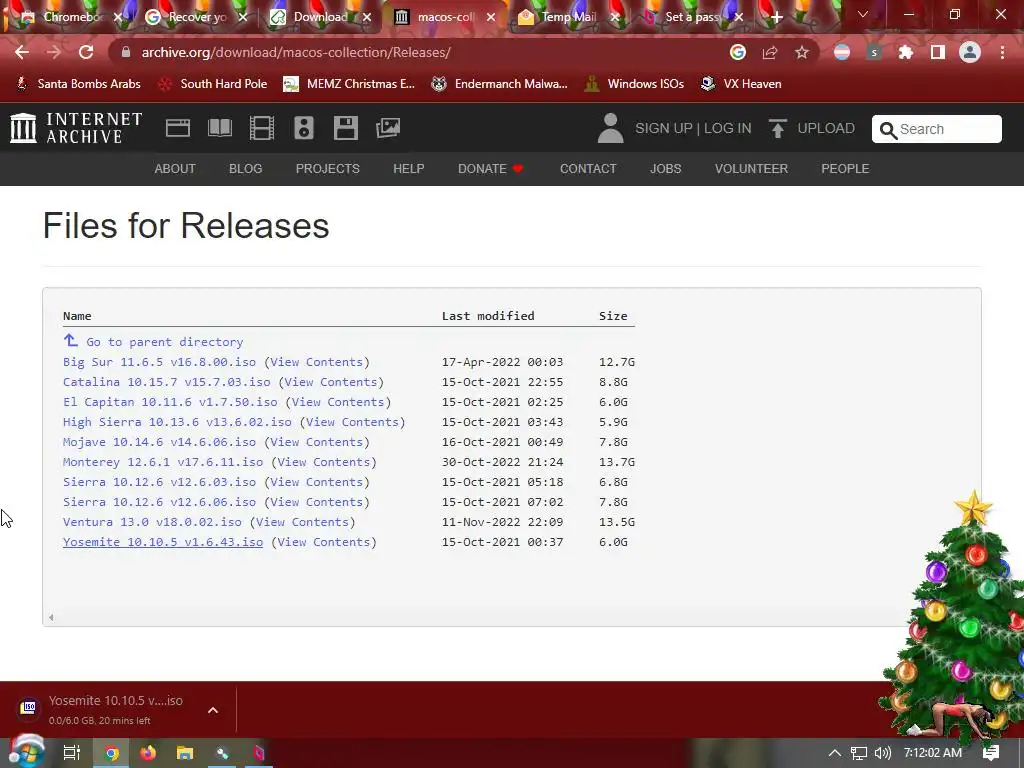This screenshot has height=768, width=1024.
Task: Open new tab with plus icon
Action: 776,18
